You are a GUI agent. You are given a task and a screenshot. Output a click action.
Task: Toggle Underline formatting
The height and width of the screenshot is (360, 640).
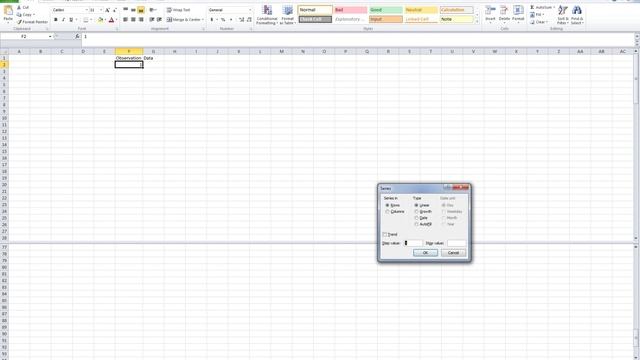point(71,20)
